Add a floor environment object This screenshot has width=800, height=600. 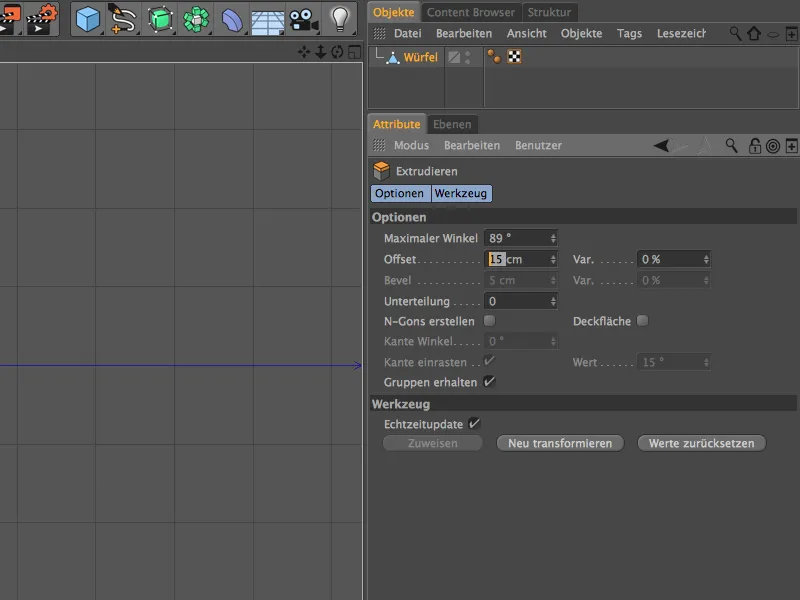(x=268, y=22)
